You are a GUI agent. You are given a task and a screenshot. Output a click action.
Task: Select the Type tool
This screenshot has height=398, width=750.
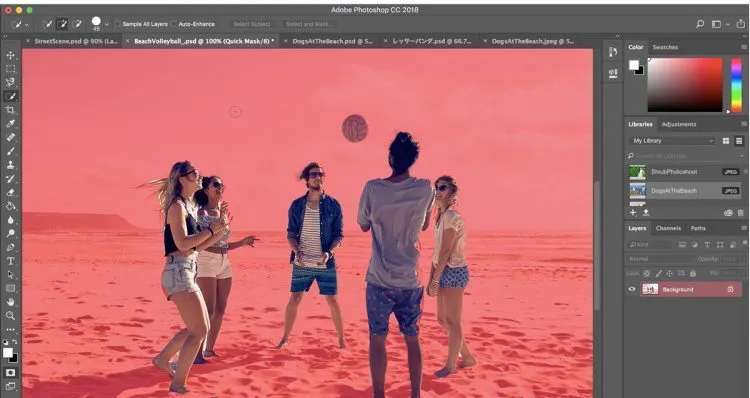coord(11,261)
